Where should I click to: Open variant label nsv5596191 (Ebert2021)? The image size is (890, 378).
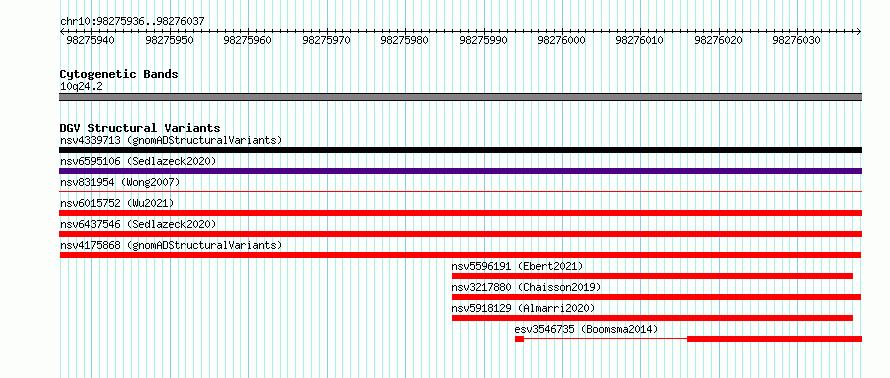point(517,266)
